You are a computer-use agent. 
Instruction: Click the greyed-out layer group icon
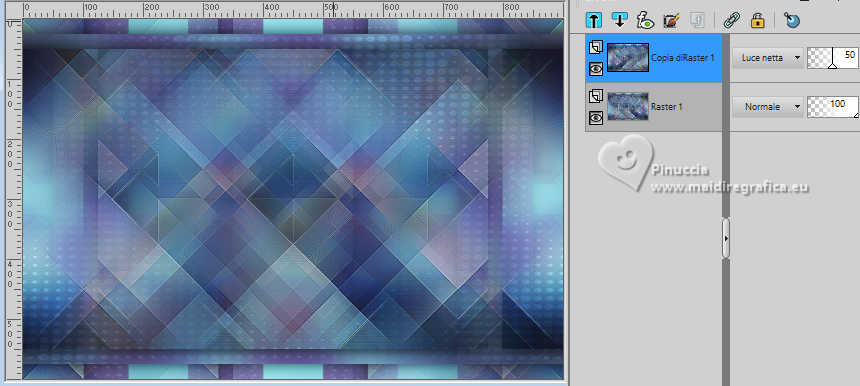point(697,21)
